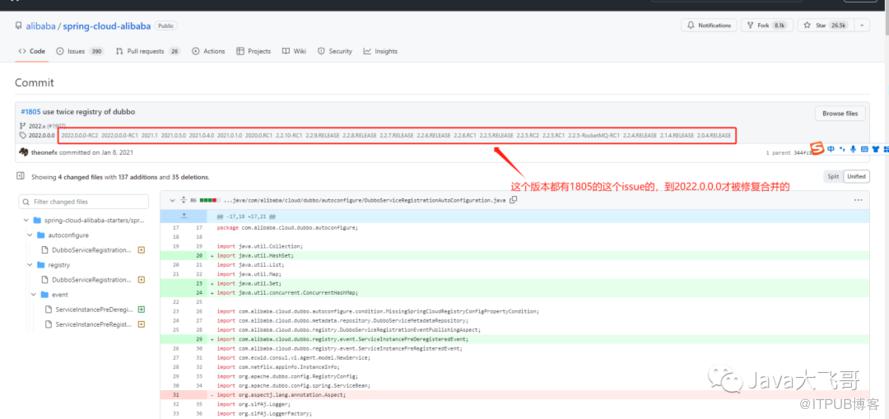
Task: Select the Unified diff view
Action: tap(856, 176)
